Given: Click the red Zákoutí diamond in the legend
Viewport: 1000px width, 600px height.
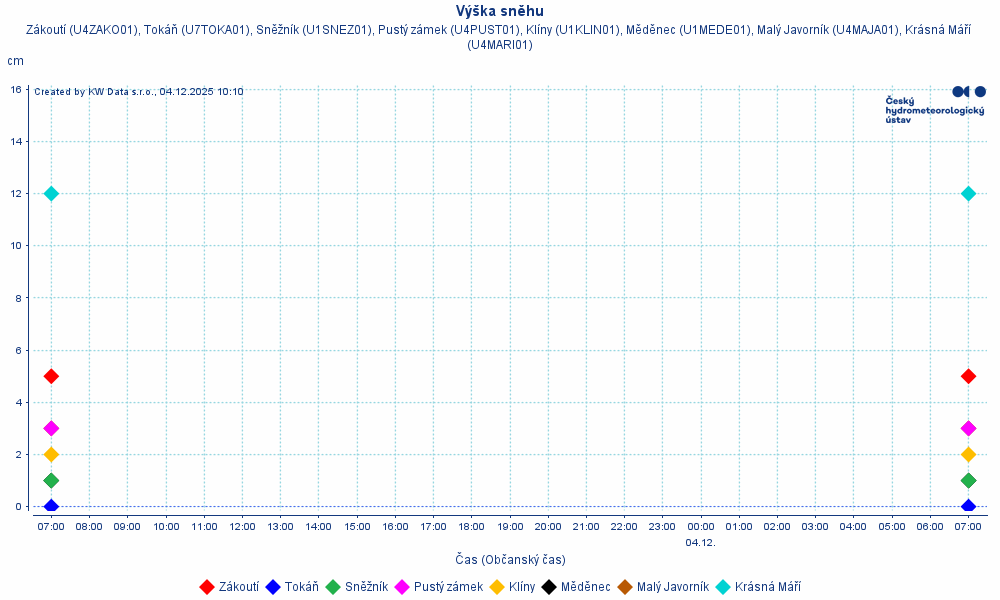Looking at the screenshot, I should coord(207,587).
